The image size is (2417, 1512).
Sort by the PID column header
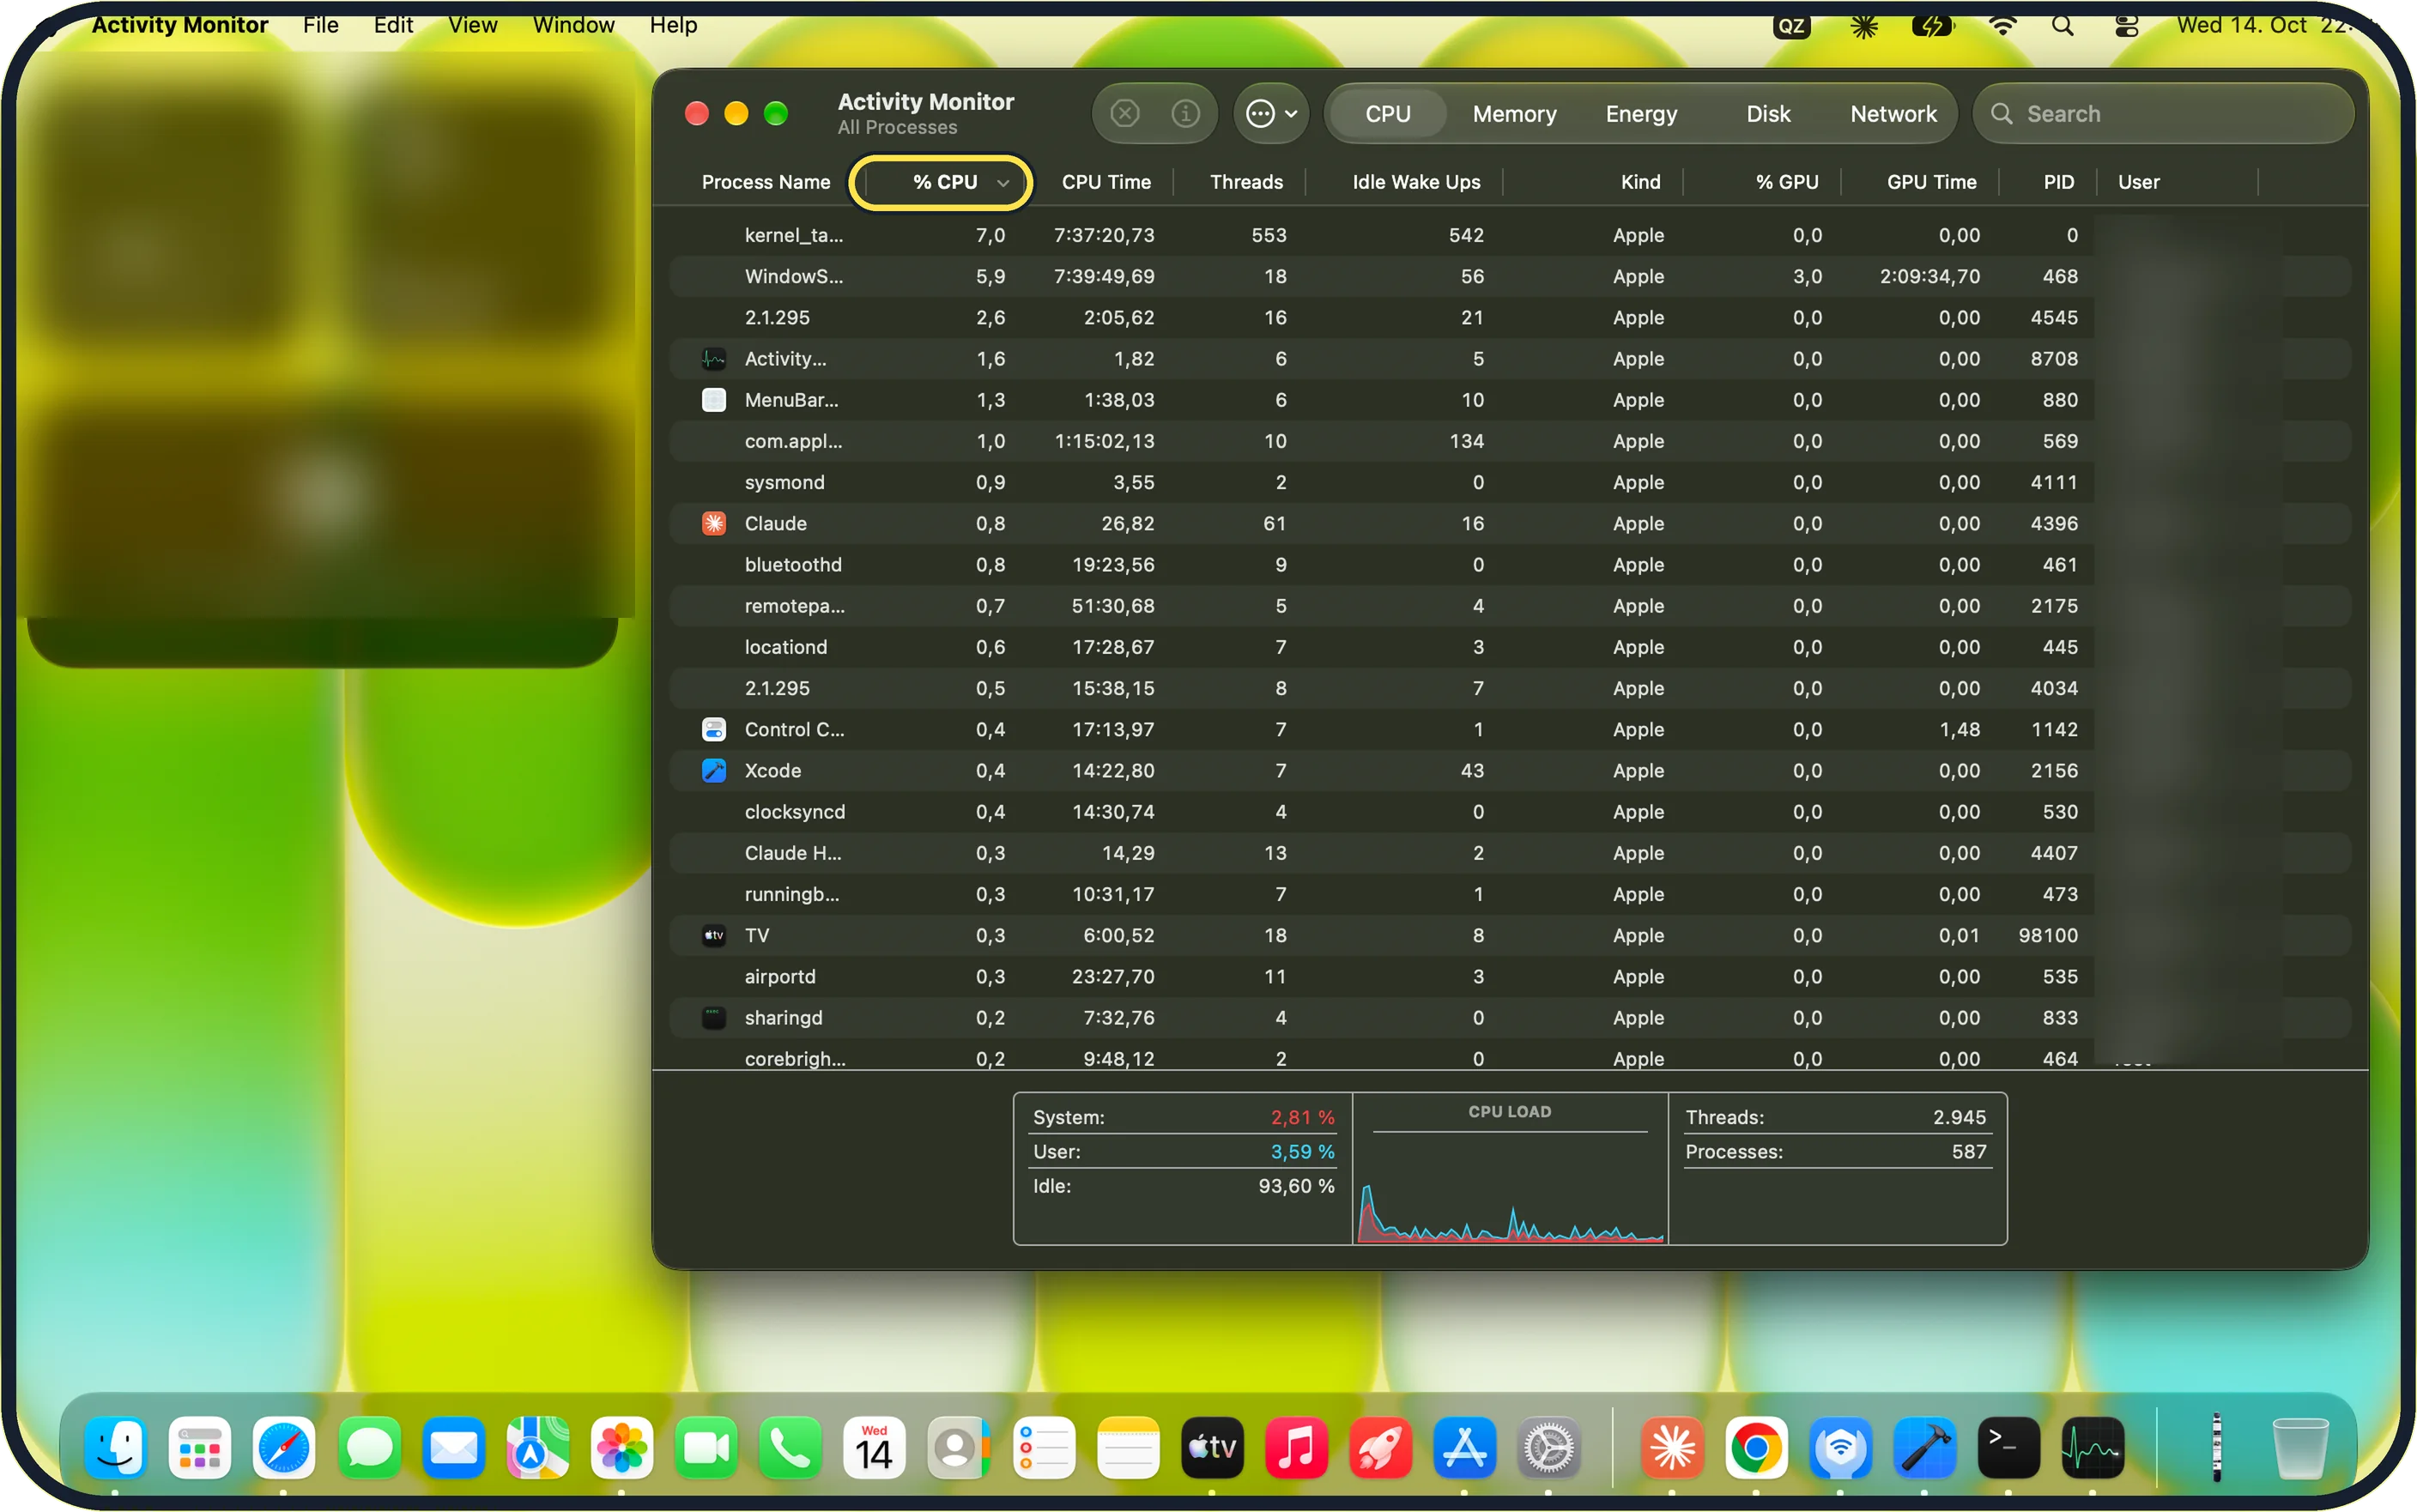[x=2058, y=182]
